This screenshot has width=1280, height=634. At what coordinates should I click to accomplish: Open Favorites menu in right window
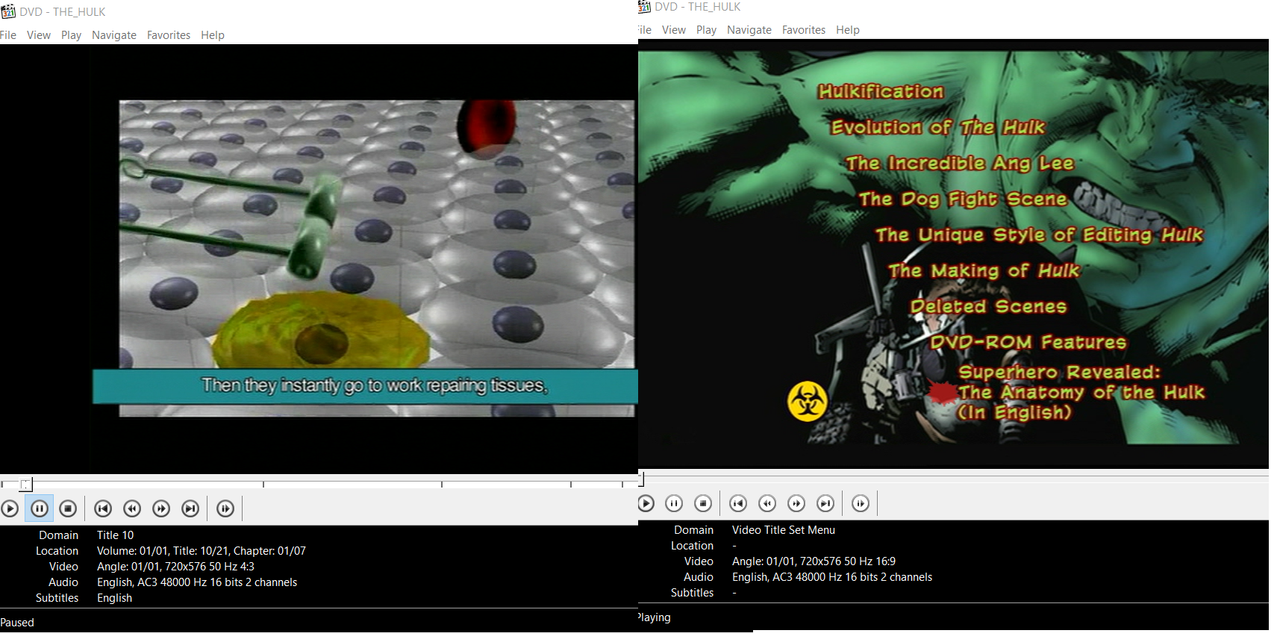804,30
